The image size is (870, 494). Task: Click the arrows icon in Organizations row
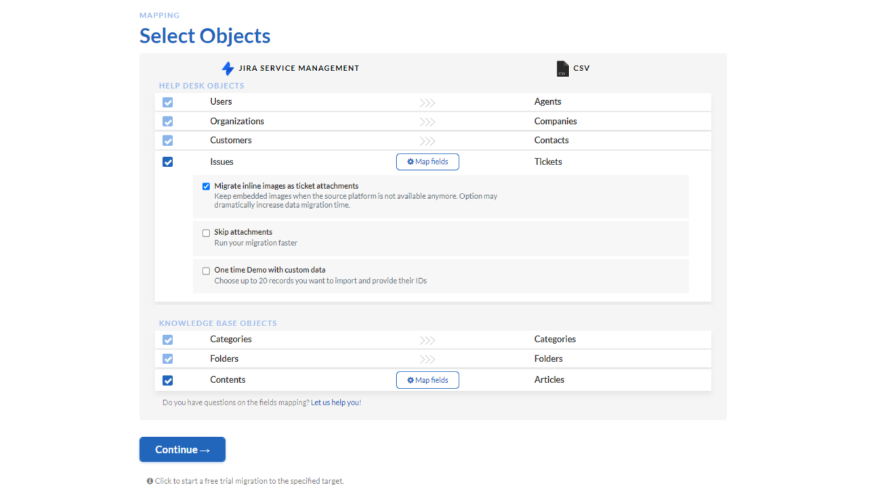pyautogui.click(x=428, y=122)
